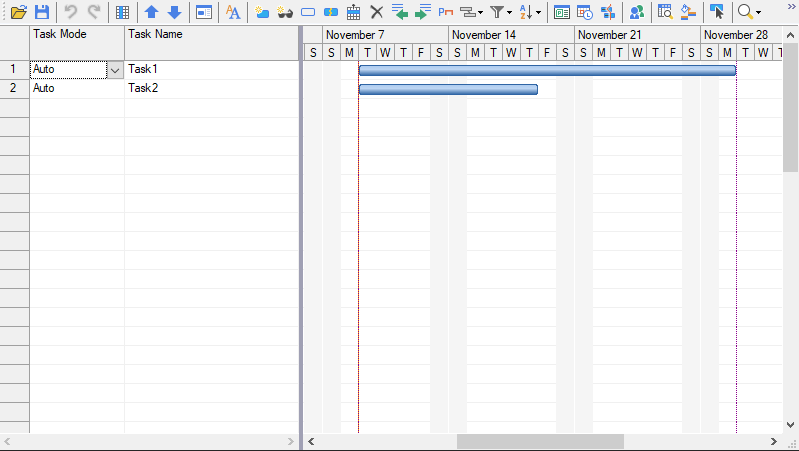Open the font settings 'A' icon
Screen dimensions: 799x451
point(232,12)
